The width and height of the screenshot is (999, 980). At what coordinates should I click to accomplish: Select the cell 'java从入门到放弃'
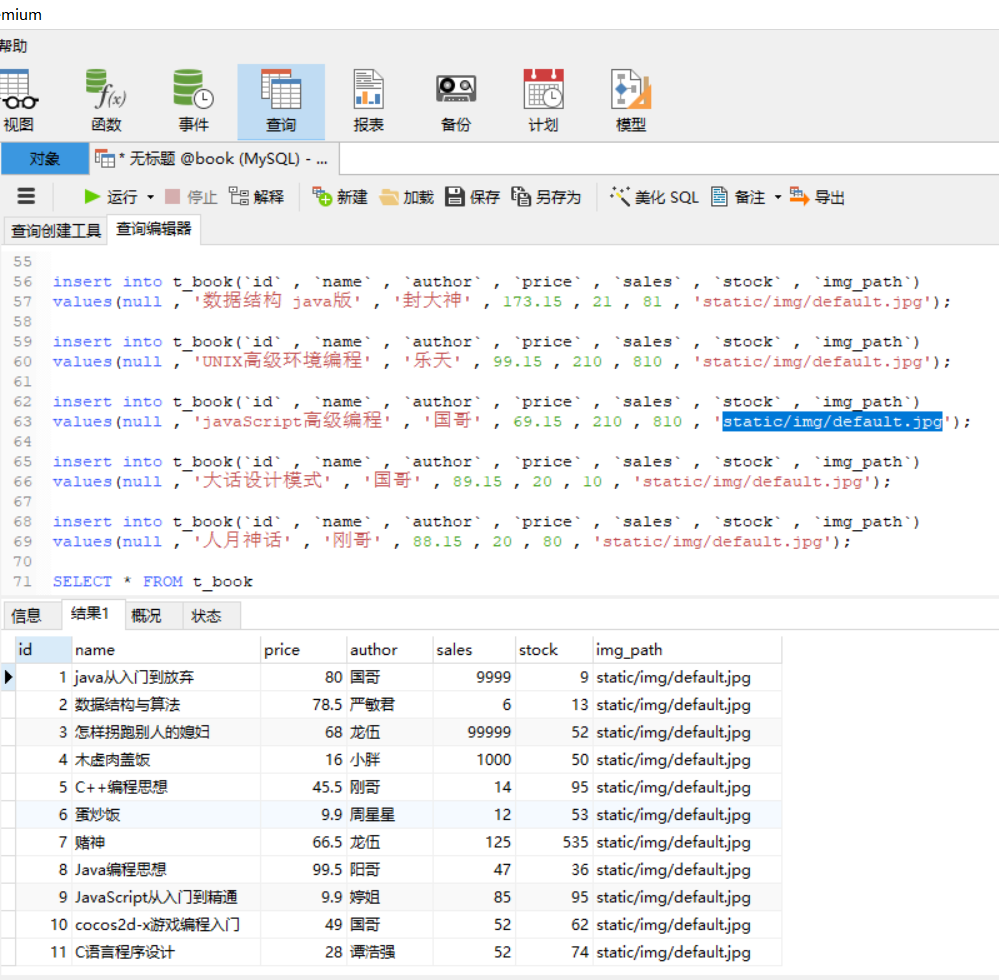166,677
